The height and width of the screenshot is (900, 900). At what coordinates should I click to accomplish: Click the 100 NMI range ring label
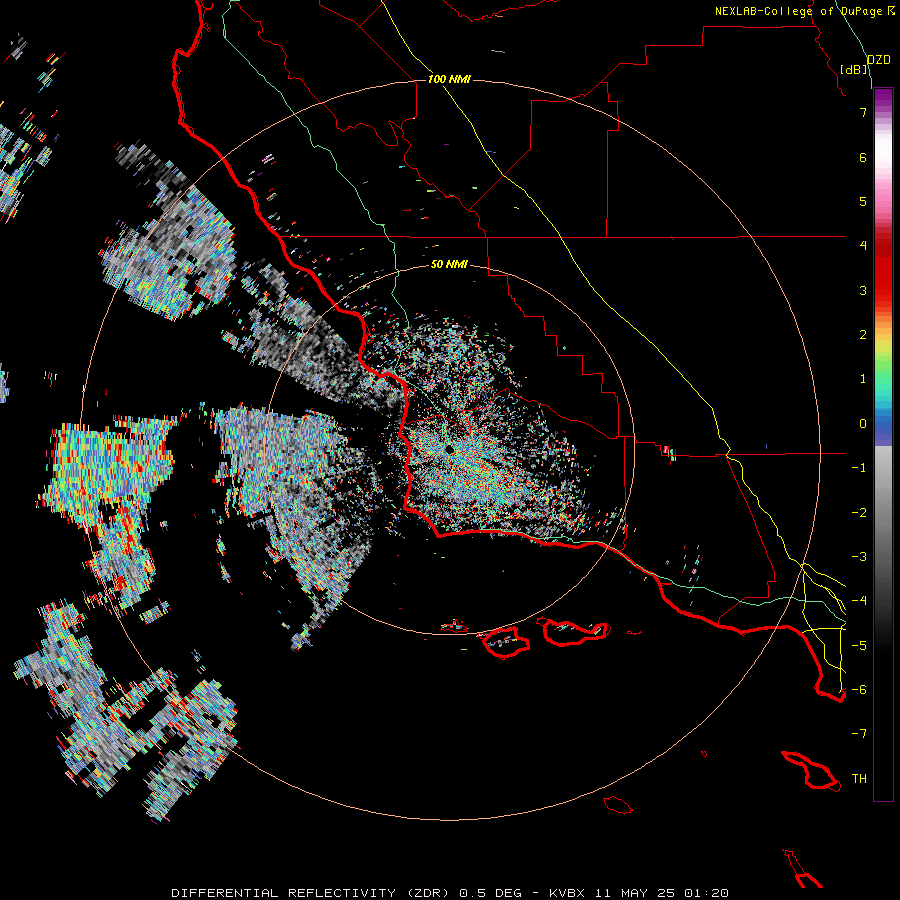tap(449, 79)
